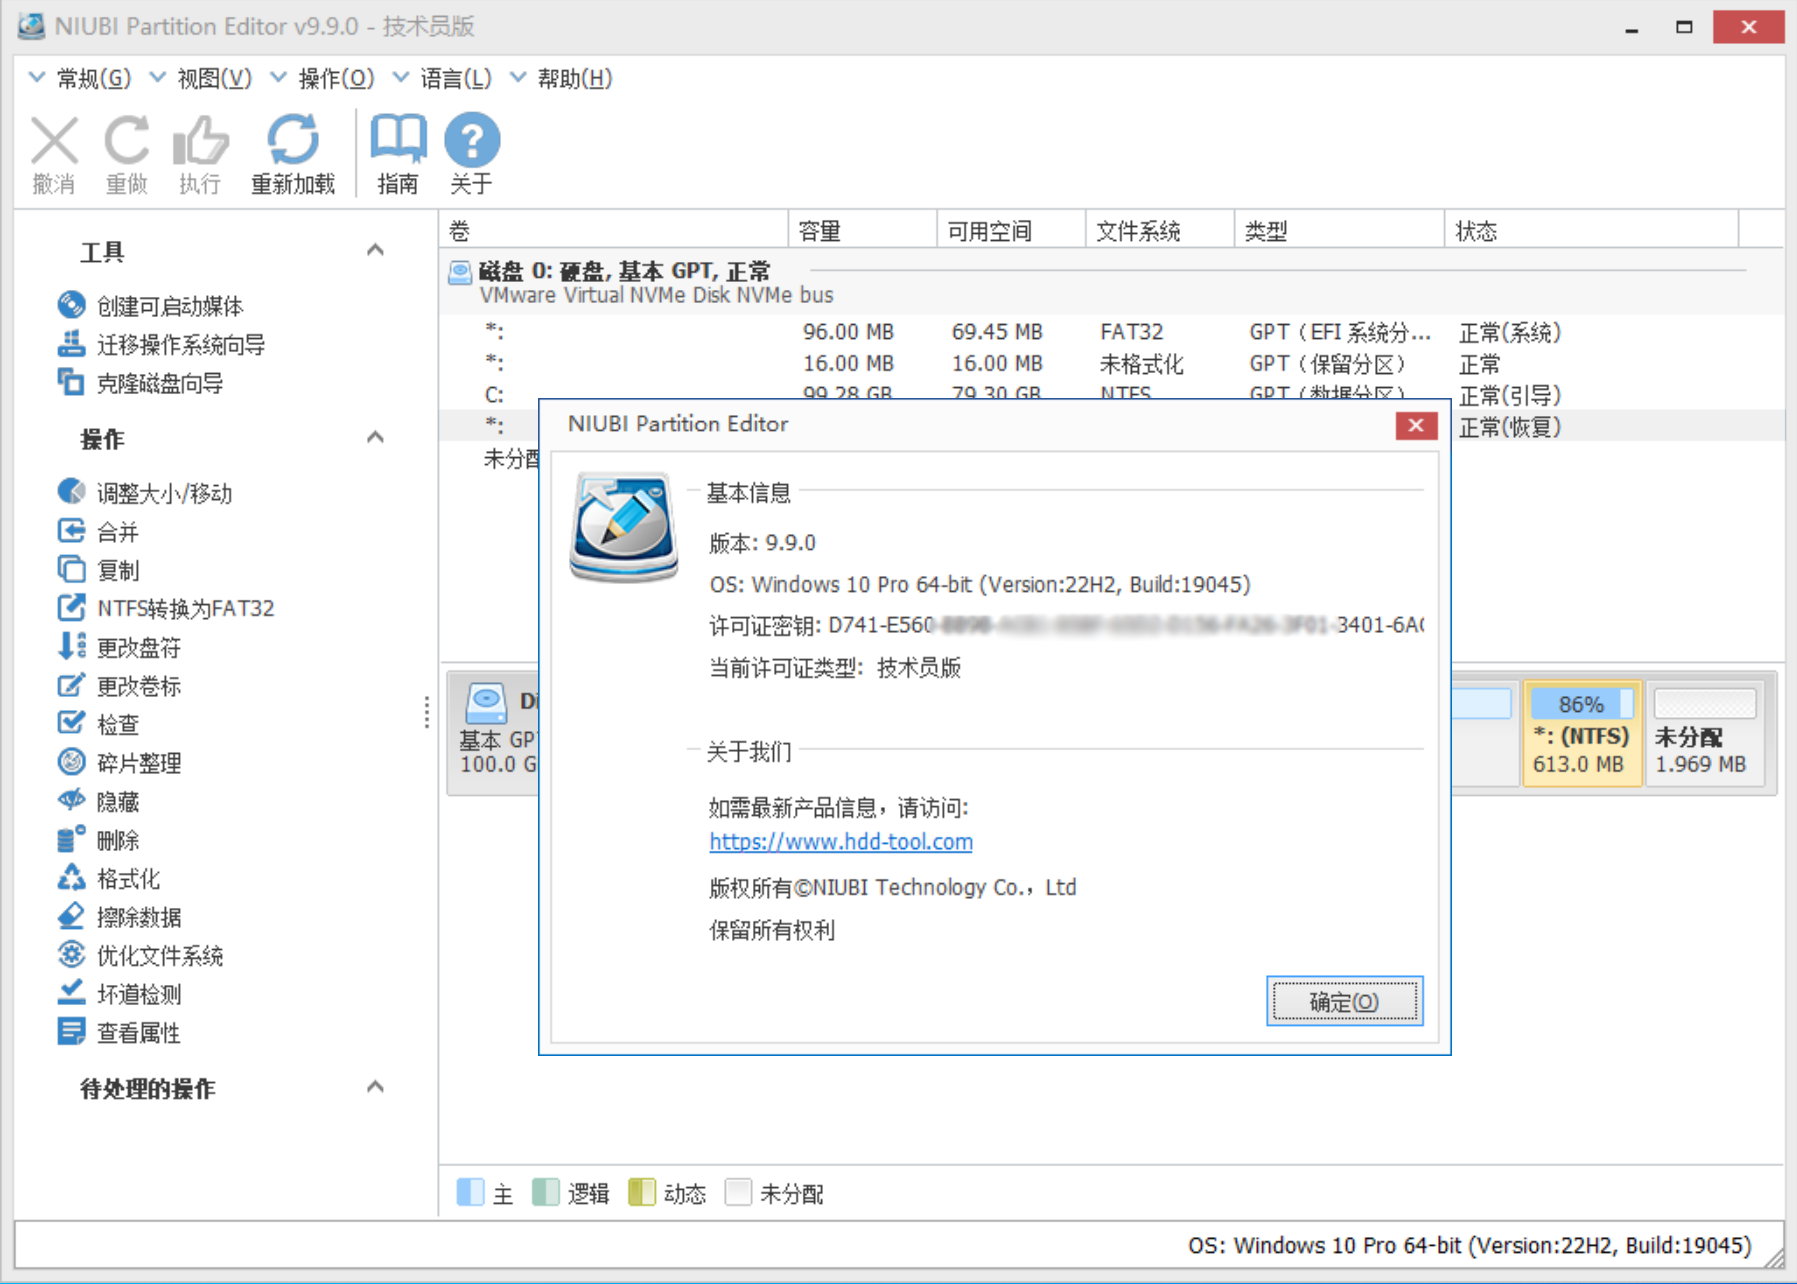Click the 容量 column header

tap(863, 231)
